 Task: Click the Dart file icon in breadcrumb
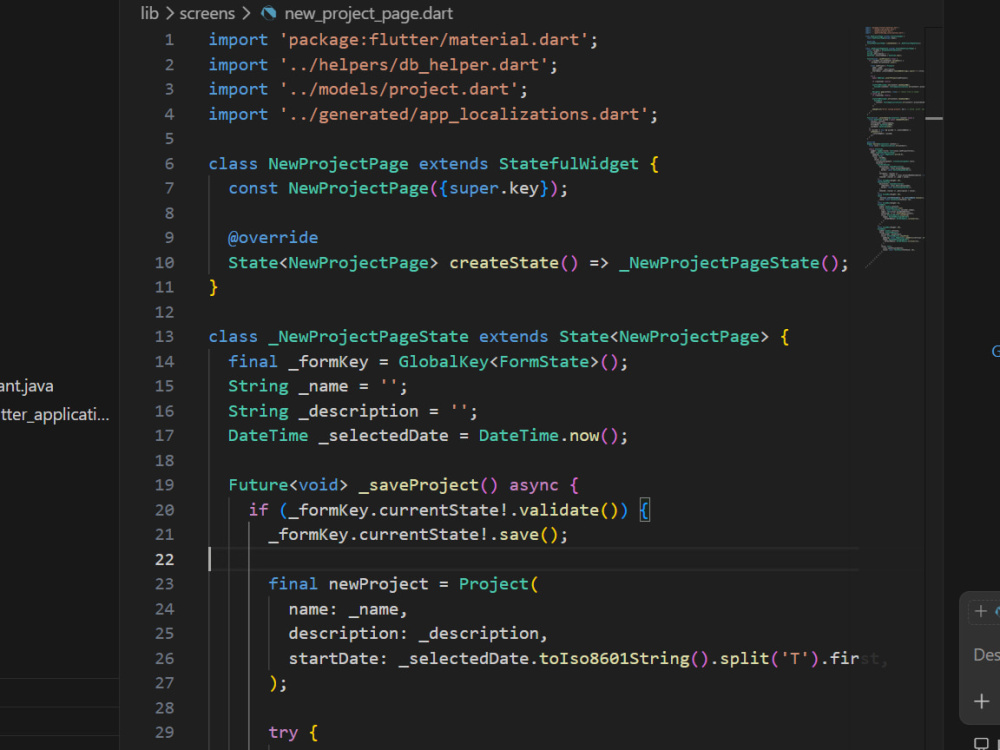coord(268,13)
